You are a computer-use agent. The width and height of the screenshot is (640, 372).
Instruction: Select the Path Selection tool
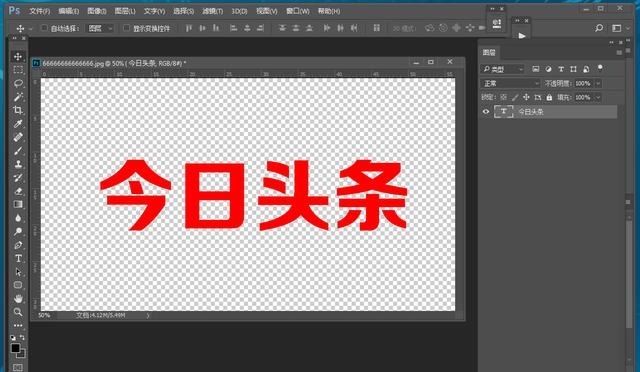[18, 272]
